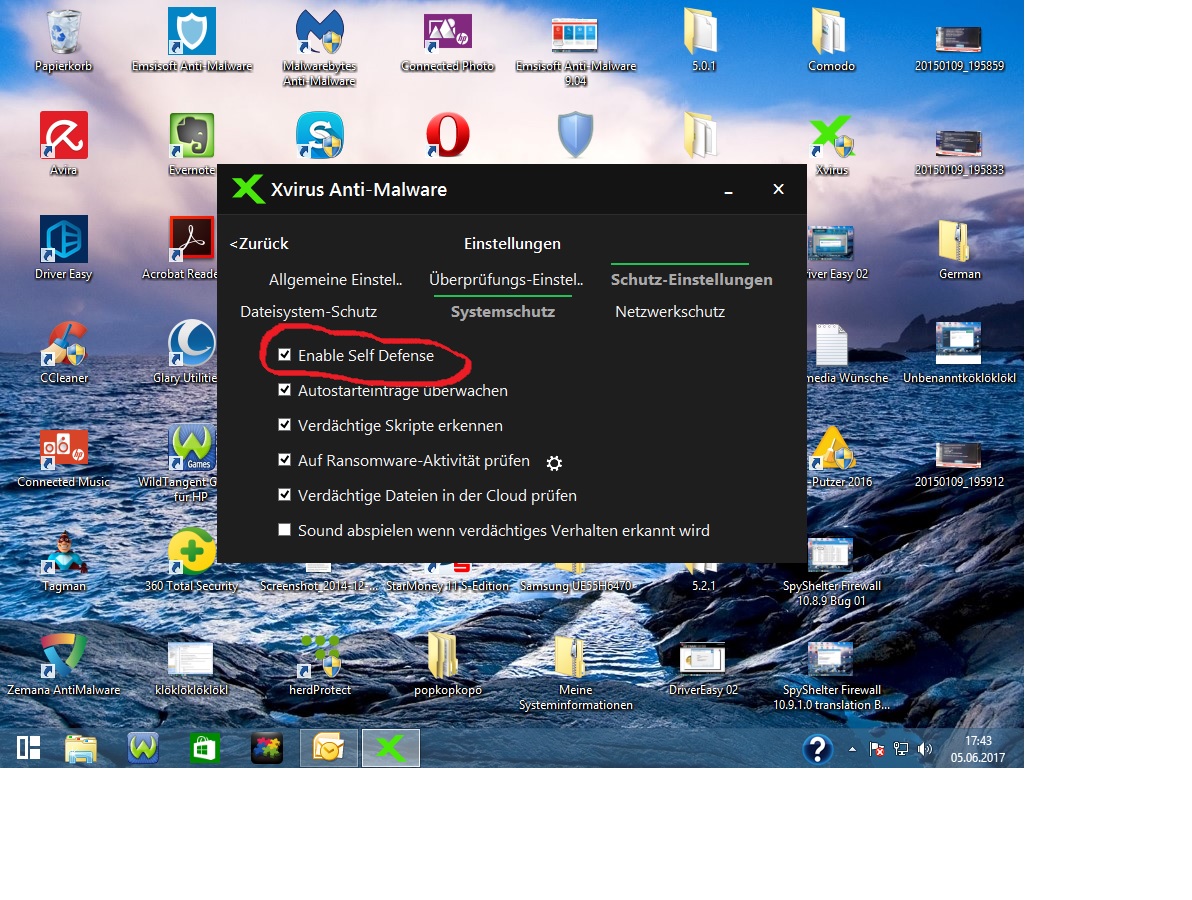Screen dimensions: 1192x900
Task: Select the Systemschutz sub-tab
Action: tap(502, 312)
